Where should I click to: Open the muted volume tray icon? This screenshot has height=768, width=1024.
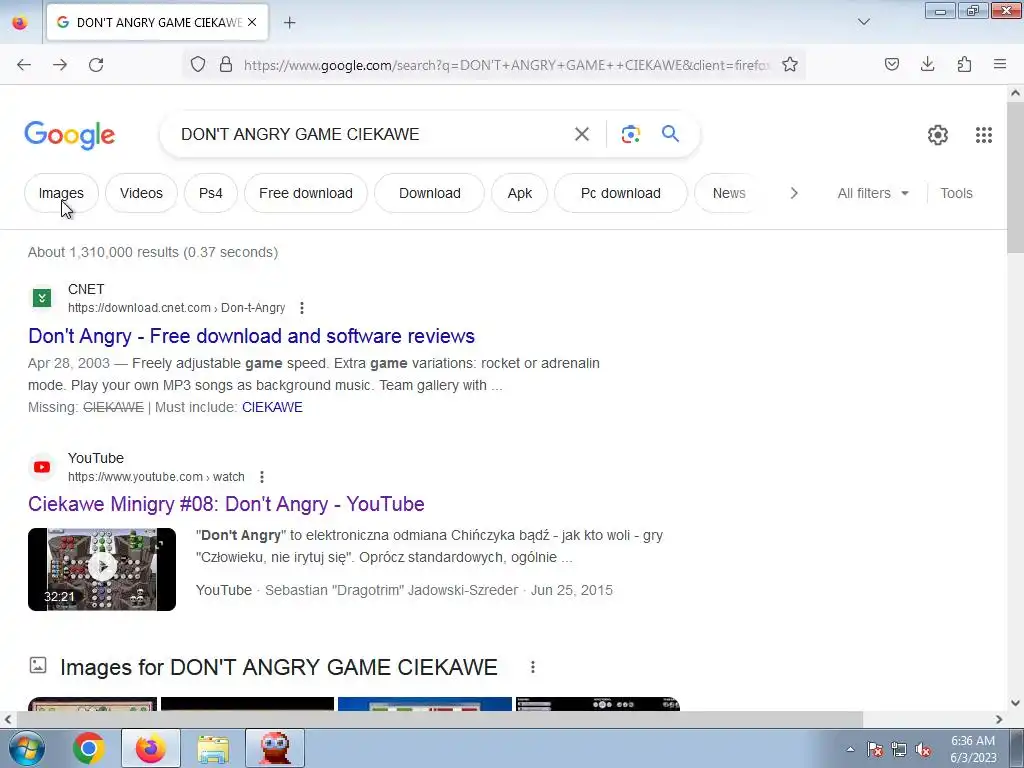(923, 750)
